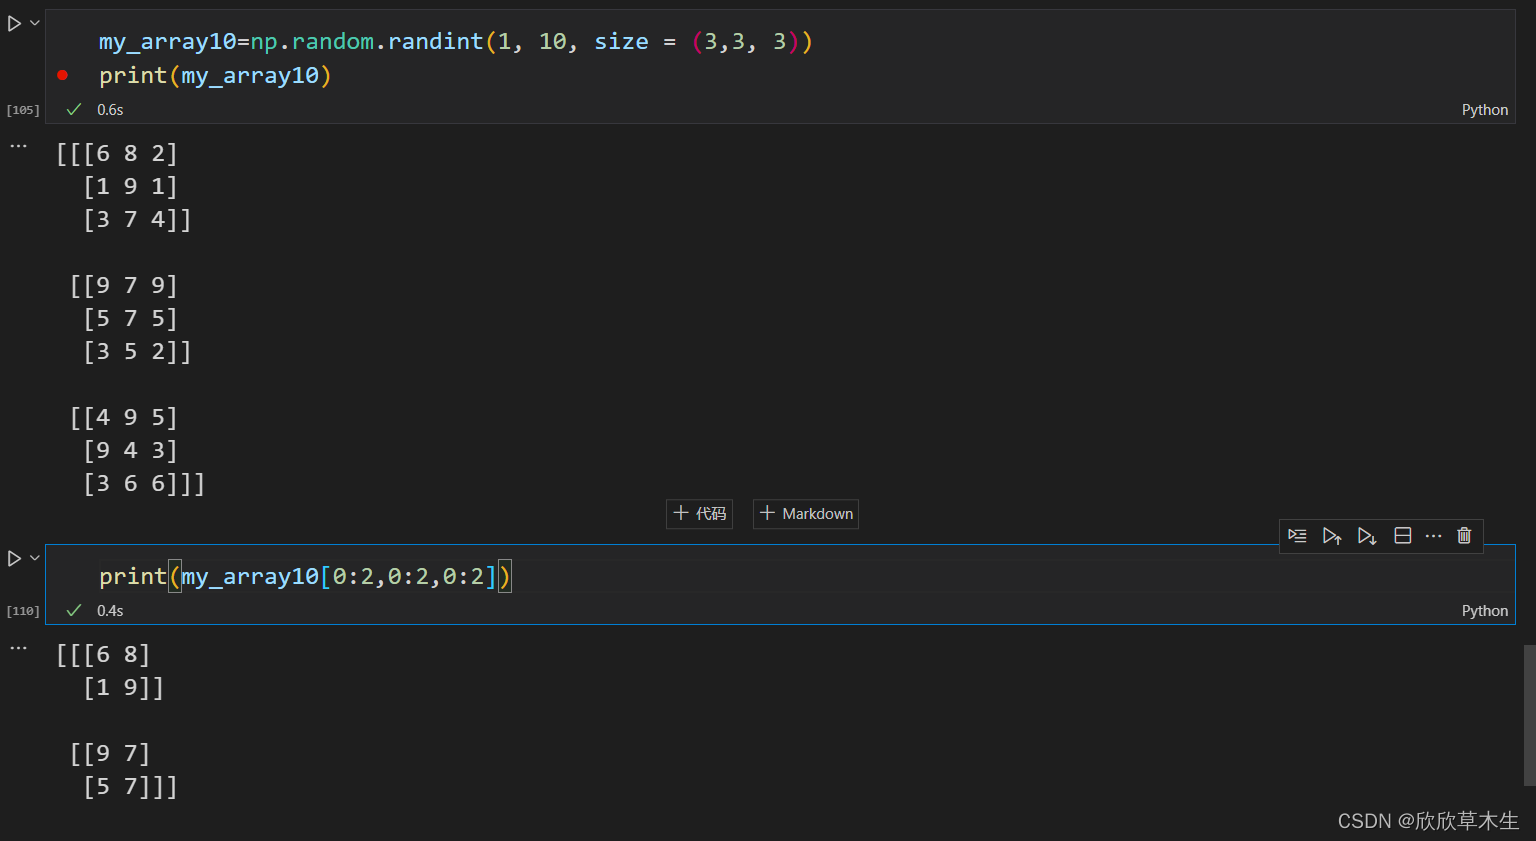The height and width of the screenshot is (841, 1536).
Task: Execute cell and below icon in toolbar
Action: click(x=1367, y=536)
